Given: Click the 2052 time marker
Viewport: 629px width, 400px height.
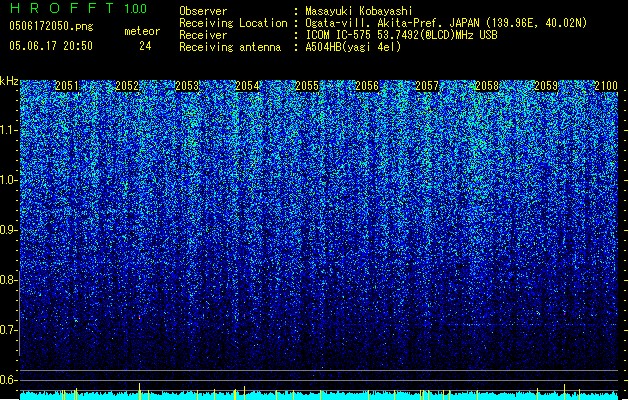Looking at the screenshot, I should (x=127, y=86).
